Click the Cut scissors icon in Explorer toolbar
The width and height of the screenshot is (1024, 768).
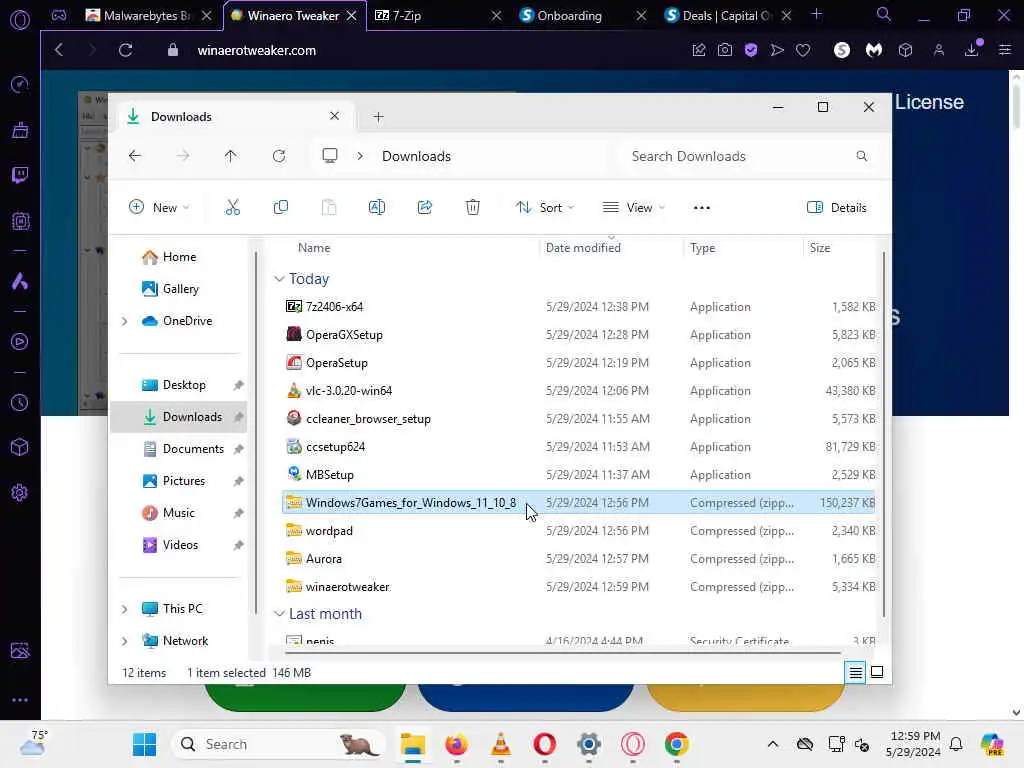[232, 208]
